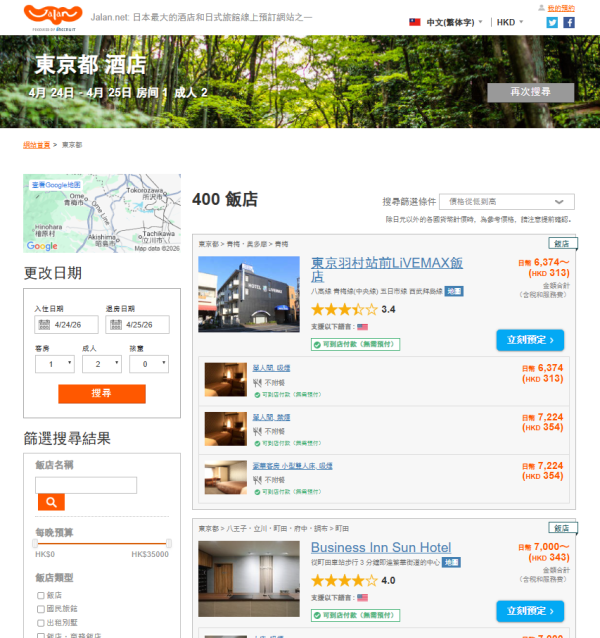Open the 我的預約 link

561,8
